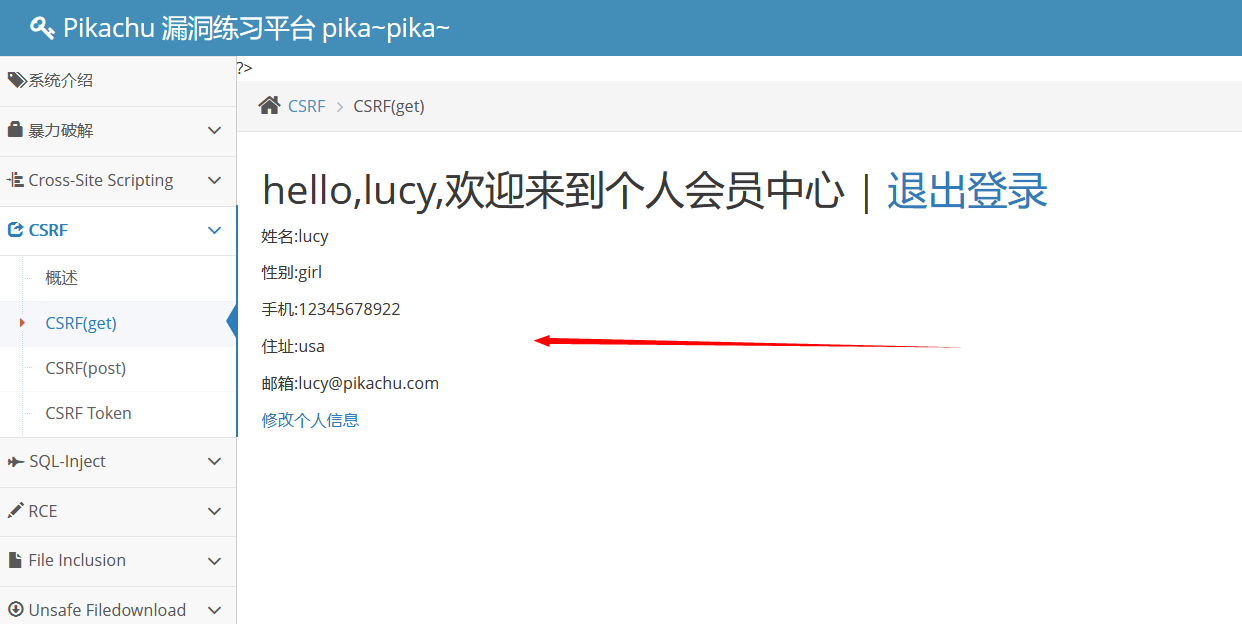Click the RCE pencil icon
Viewport: 1242px width, 624px height.
coord(15,511)
